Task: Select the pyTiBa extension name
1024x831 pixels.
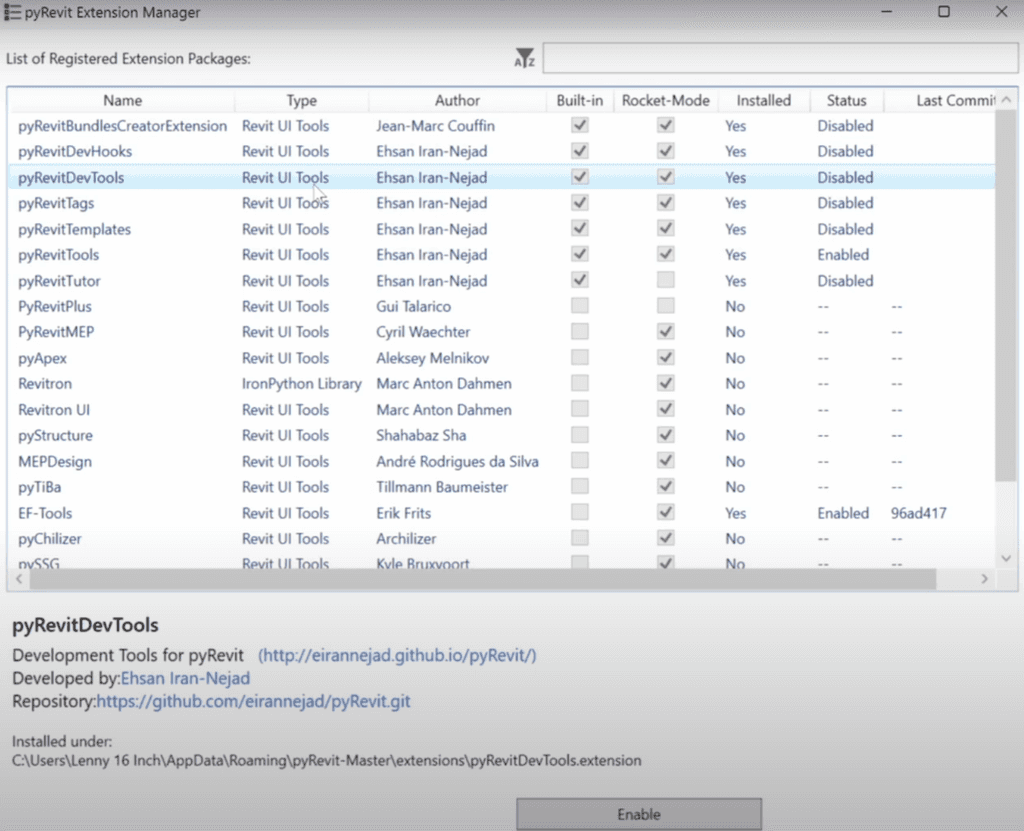Action: point(40,487)
